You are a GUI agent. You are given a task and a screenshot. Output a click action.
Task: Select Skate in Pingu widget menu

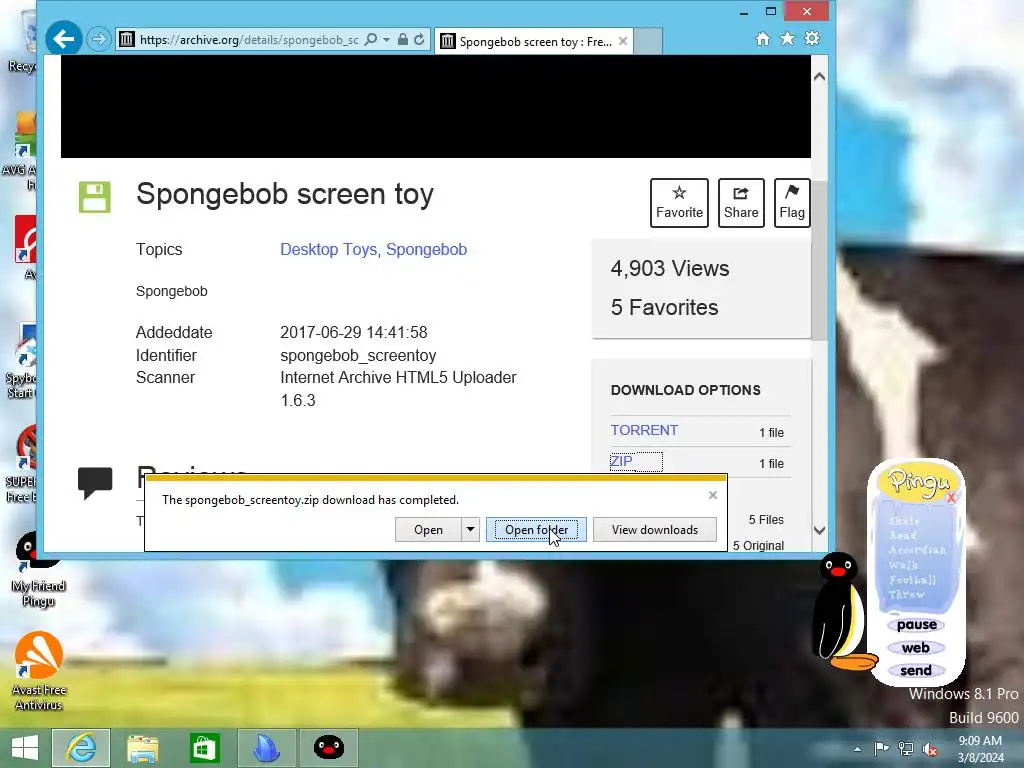(904, 521)
